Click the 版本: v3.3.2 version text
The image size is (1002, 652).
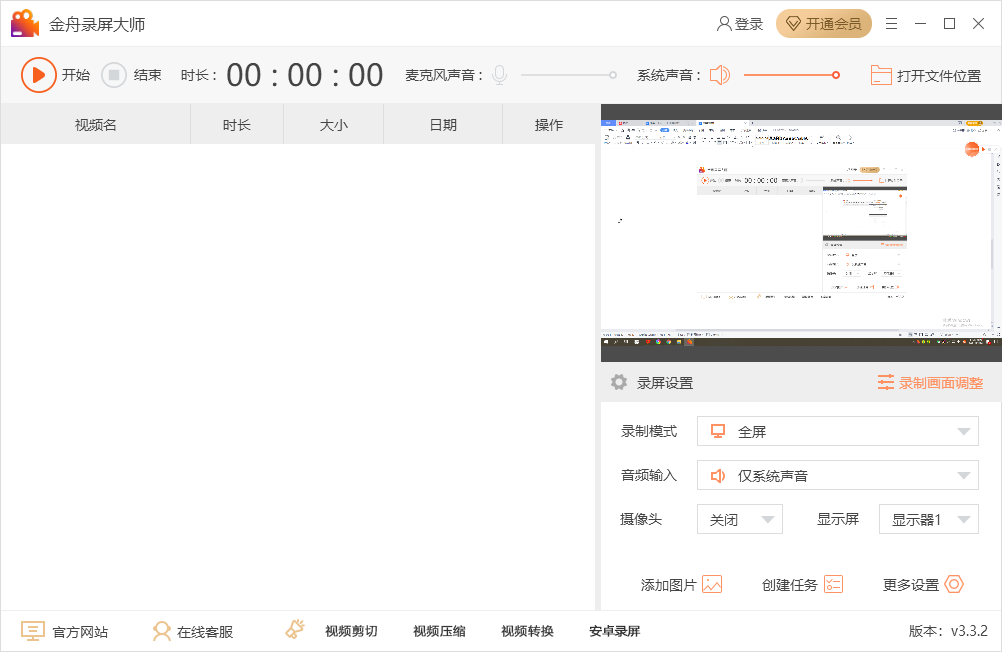click(948, 631)
